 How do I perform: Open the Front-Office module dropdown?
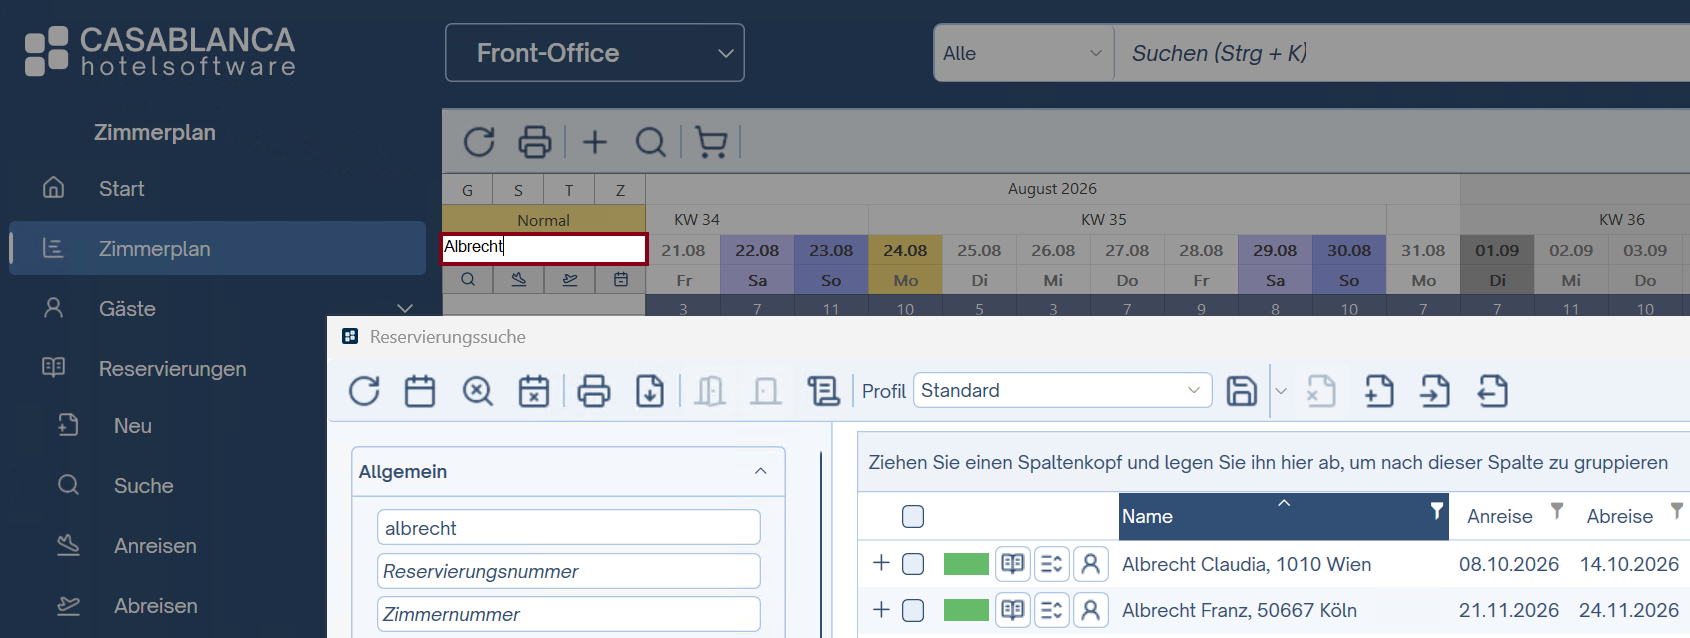tap(595, 53)
